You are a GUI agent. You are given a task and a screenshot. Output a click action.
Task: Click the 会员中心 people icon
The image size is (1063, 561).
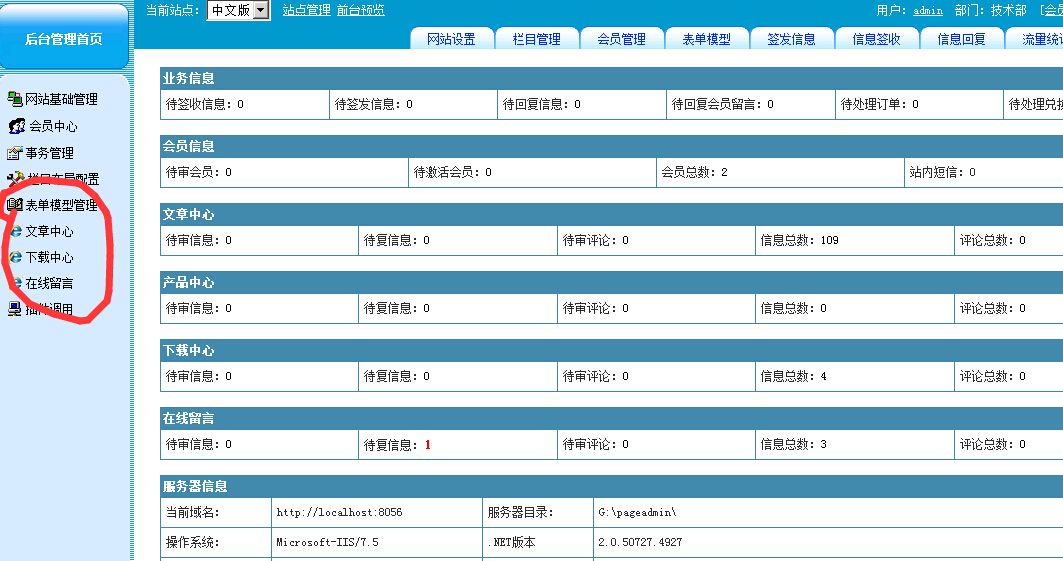17,126
